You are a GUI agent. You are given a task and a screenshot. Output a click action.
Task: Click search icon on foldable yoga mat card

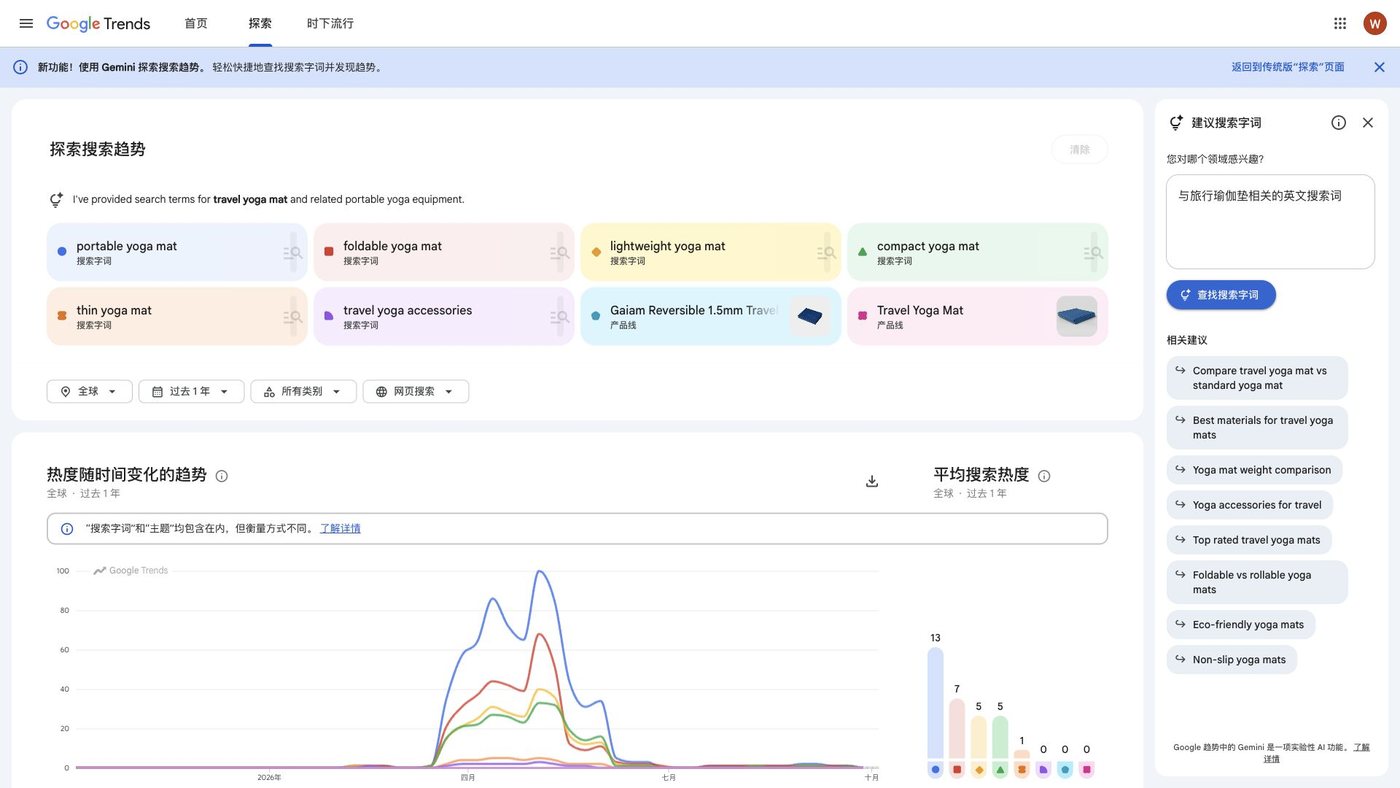[560, 253]
